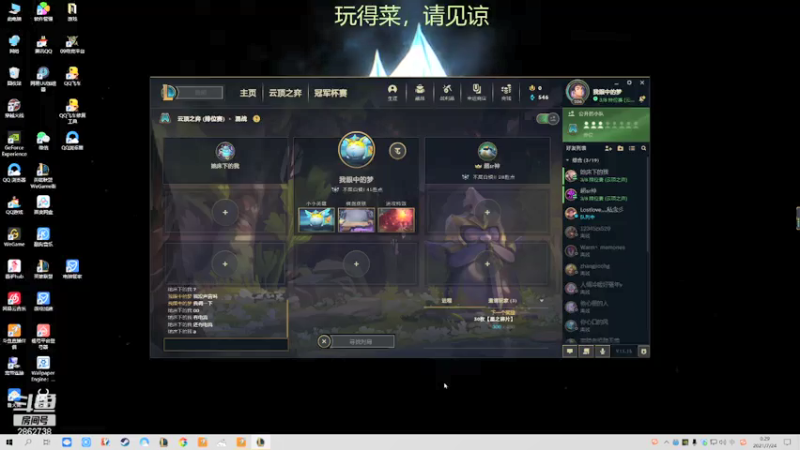Viewport: 800px width, 450px height.
Task: Open the profile (生涯) icon
Action: point(392,92)
